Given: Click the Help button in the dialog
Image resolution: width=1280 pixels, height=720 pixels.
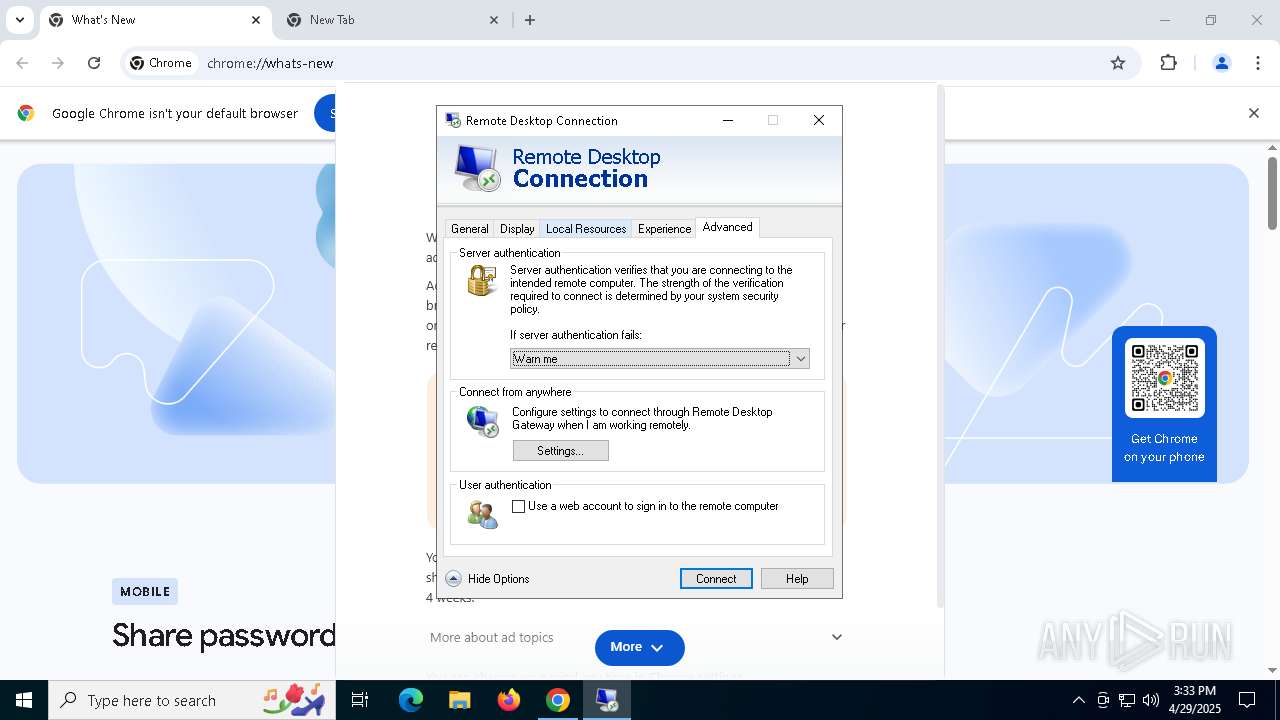Looking at the screenshot, I should click(x=797, y=579).
